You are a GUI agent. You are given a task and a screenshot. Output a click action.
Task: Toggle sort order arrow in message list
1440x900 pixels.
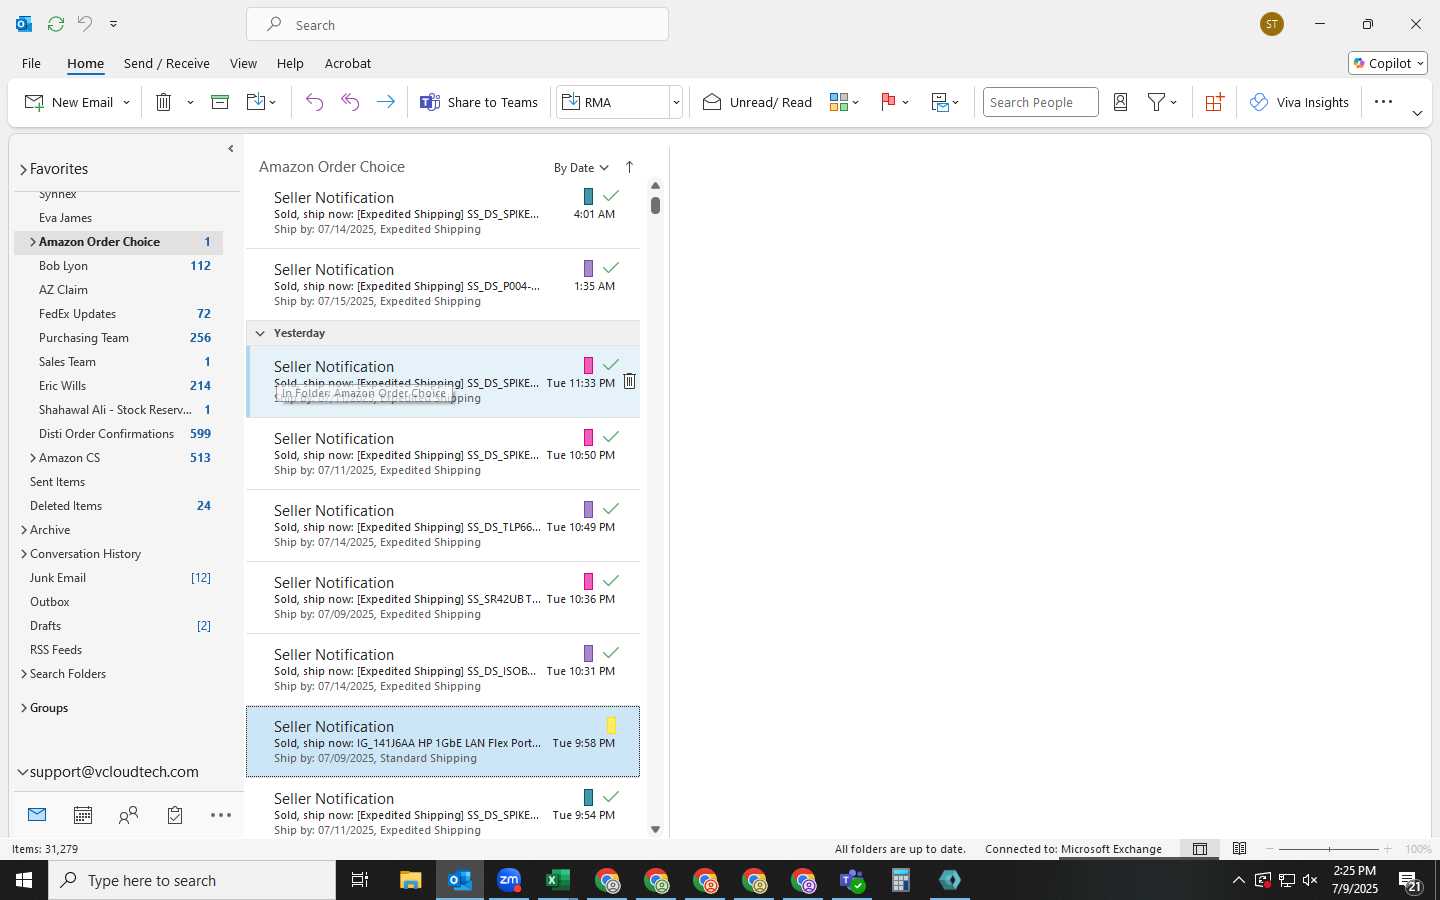tap(629, 167)
